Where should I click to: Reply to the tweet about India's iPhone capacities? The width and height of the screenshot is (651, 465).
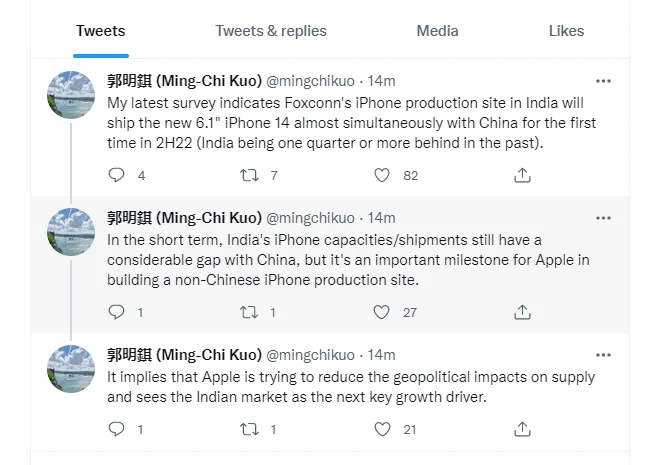(116, 312)
